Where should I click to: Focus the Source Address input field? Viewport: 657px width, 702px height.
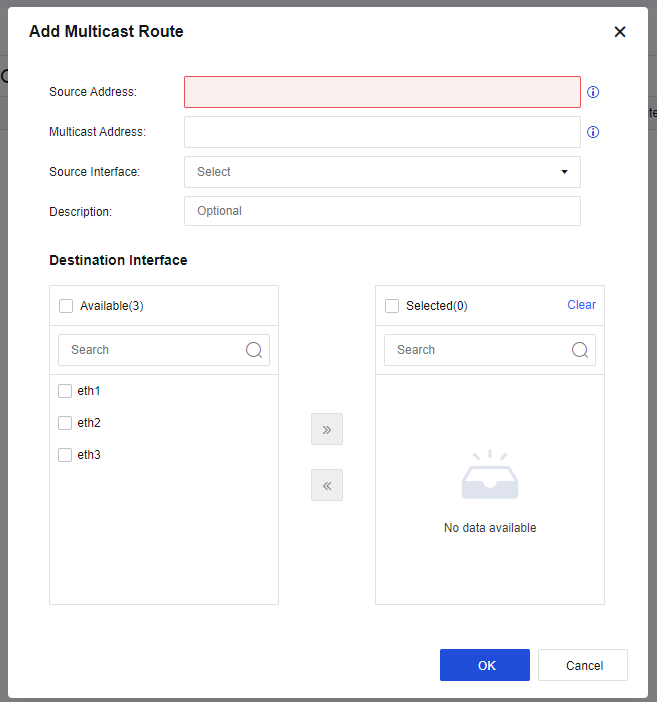(x=382, y=92)
